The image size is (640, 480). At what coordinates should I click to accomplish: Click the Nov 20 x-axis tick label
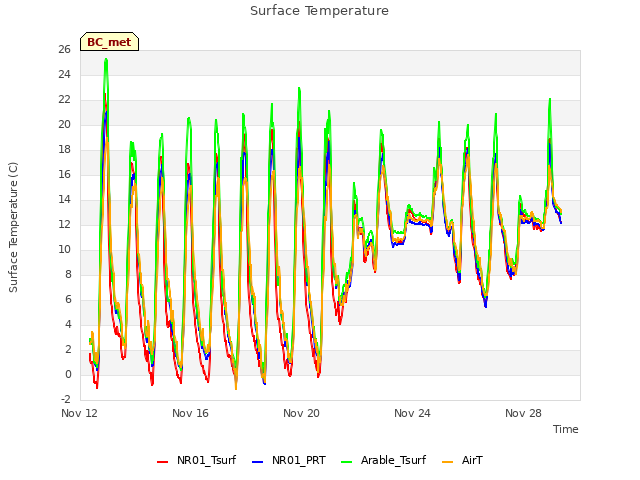pos(301,413)
